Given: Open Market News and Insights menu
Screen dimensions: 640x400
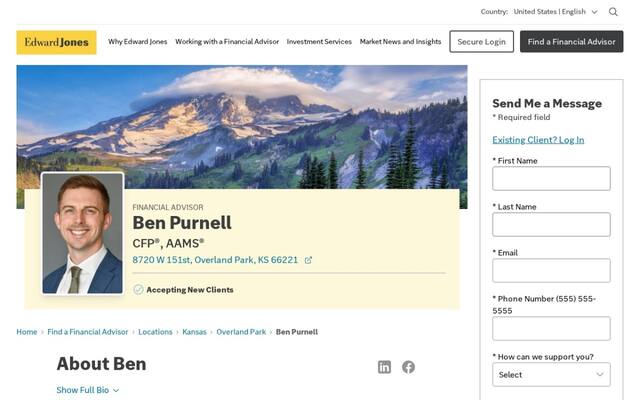Looking at the screenshot, I should (400, 42).
